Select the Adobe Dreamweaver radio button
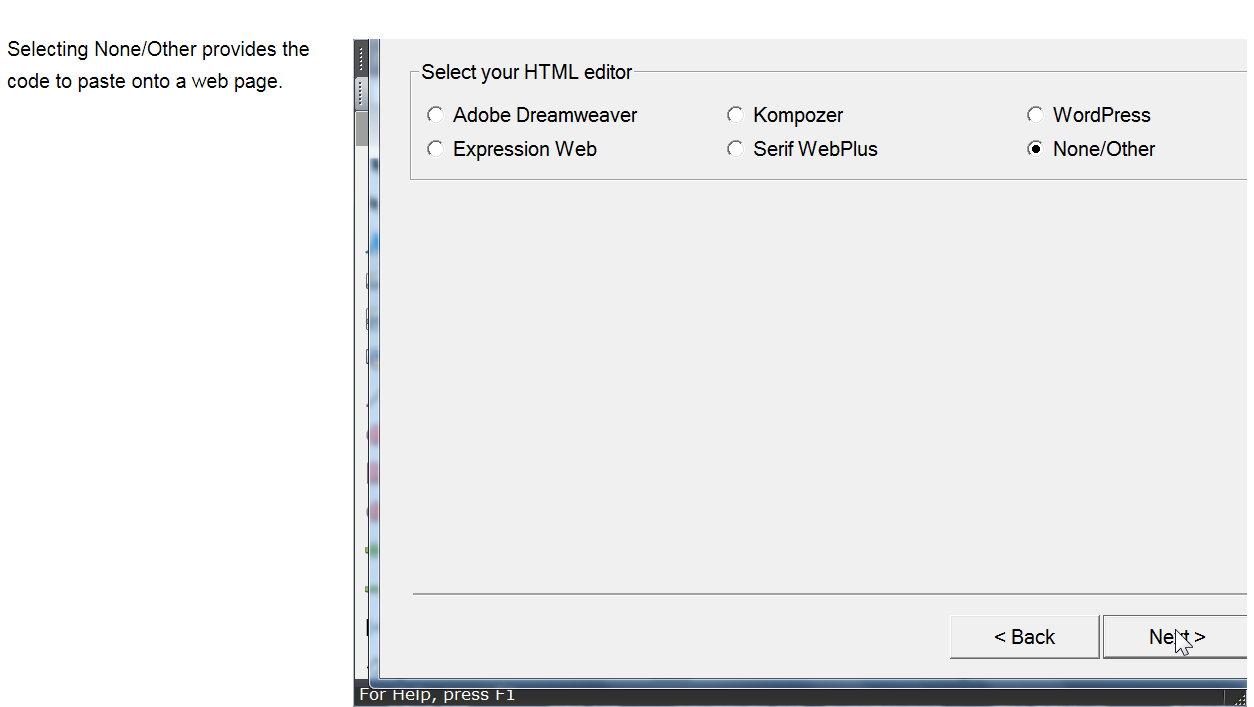The image size is (1254, 707). tap(435, 115)
